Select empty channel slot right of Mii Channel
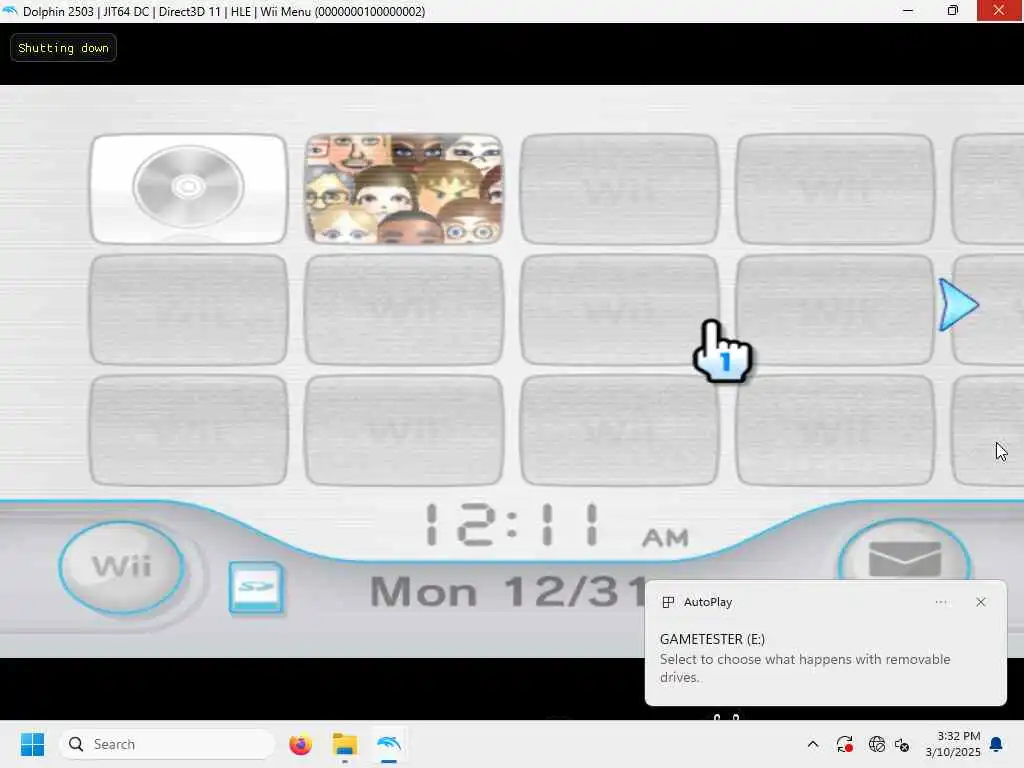 pyautogui.click(x=620, y=189)
